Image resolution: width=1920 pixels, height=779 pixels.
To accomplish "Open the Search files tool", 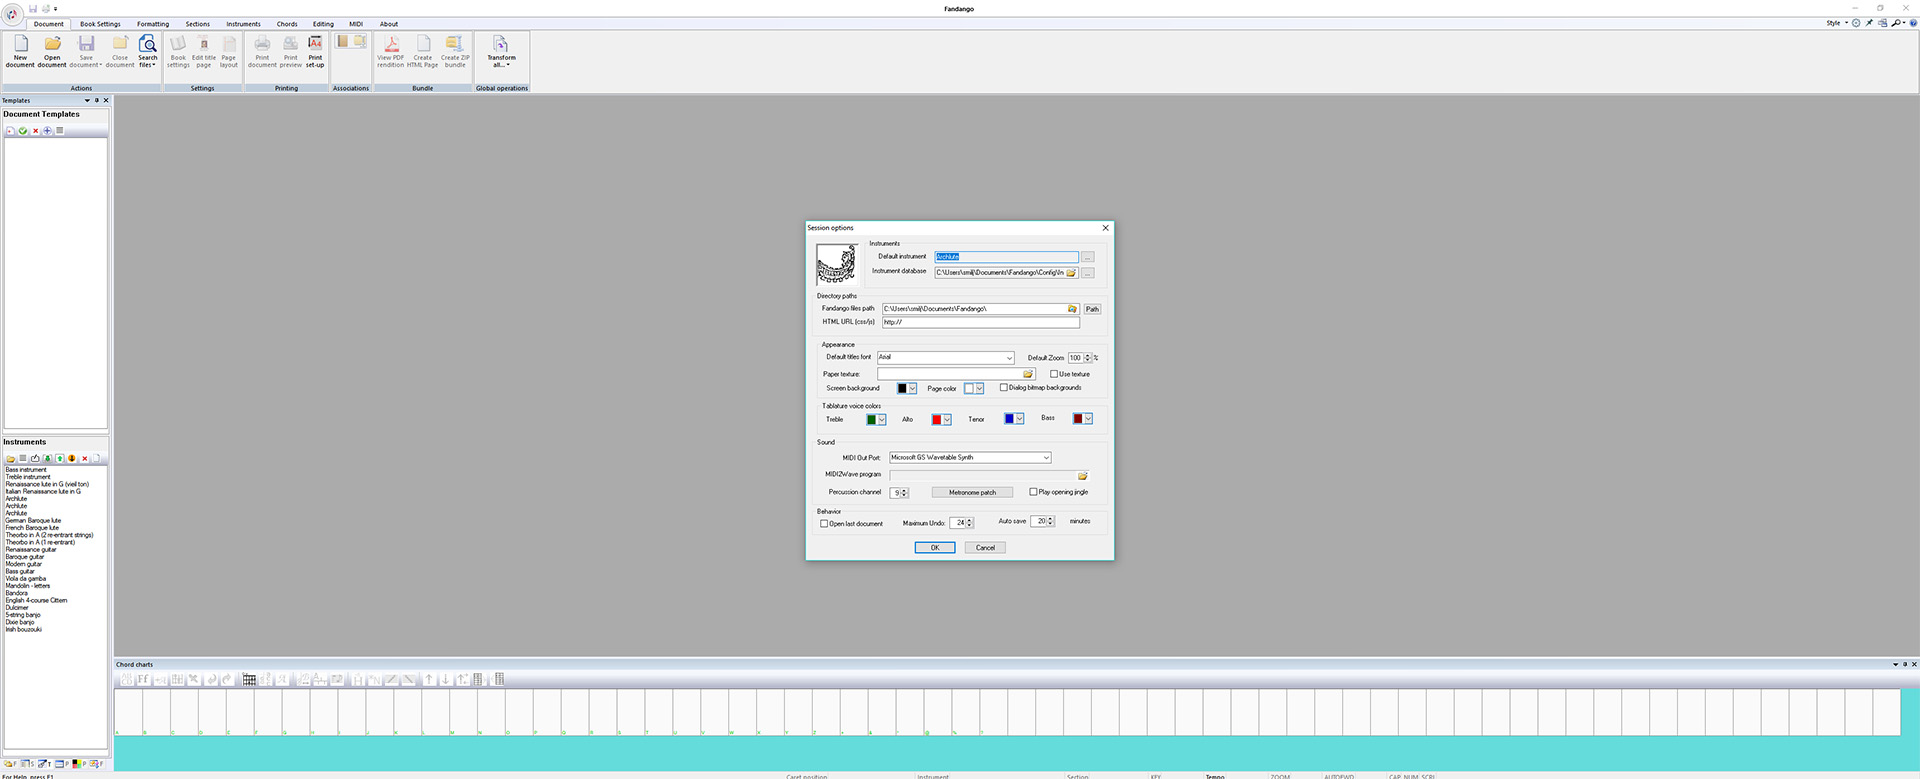I will (147, 45).
